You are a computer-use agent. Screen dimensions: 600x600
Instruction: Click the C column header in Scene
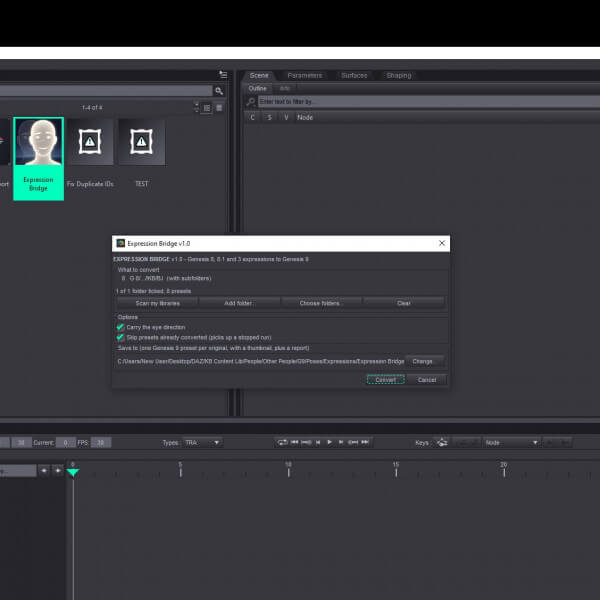click(x=252, y=117)
